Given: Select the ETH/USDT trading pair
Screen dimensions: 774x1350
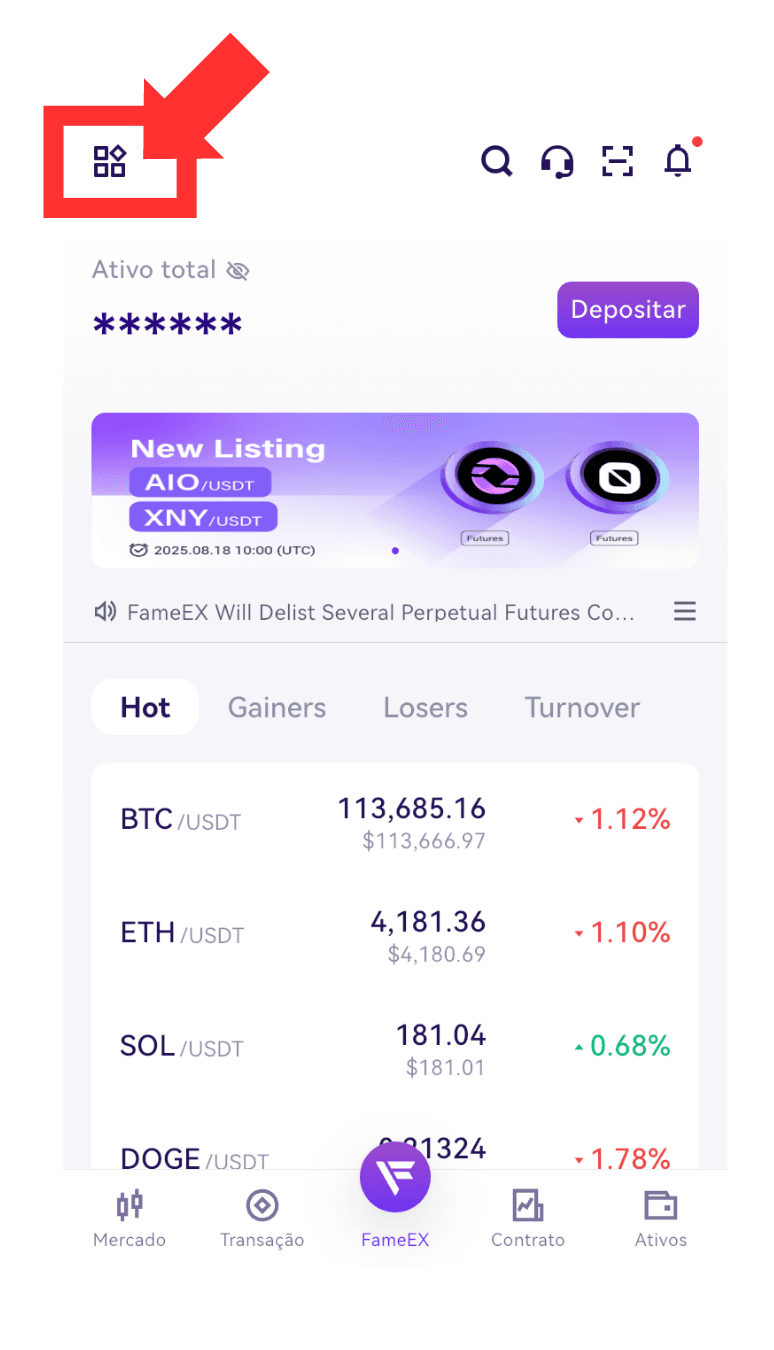Looking at the screenshot, I should pos(395,934).
